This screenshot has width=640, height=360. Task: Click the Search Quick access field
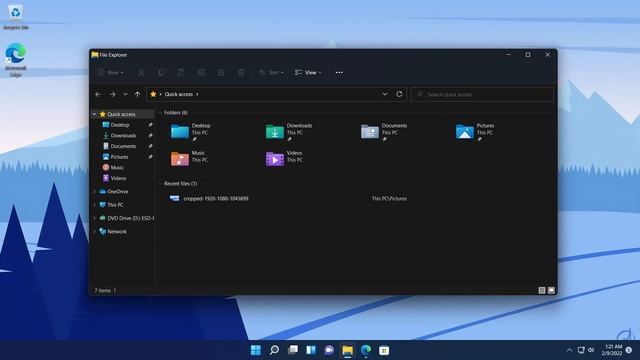pos(482,94)
